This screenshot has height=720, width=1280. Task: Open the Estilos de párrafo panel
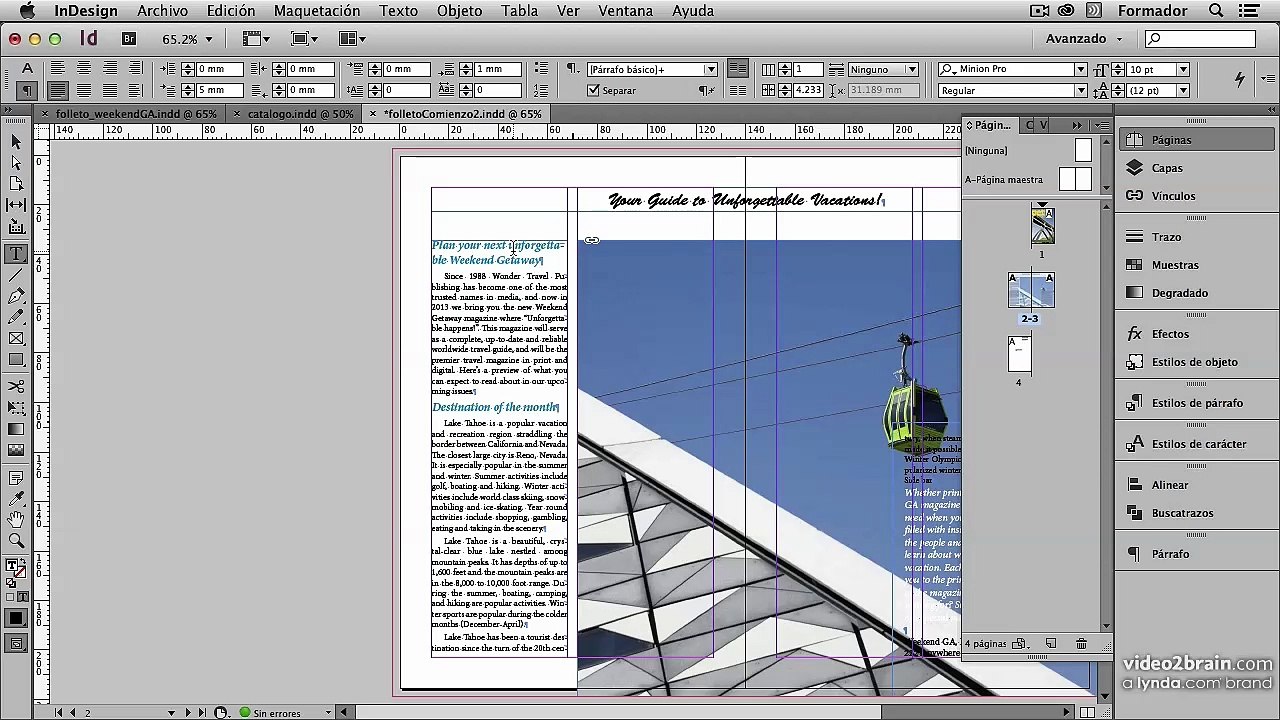point(1197,403)
